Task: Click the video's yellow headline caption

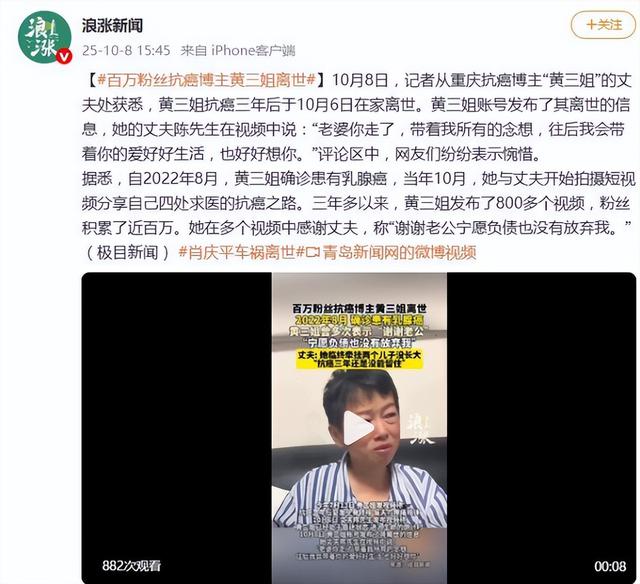Action: click(359, 359)
